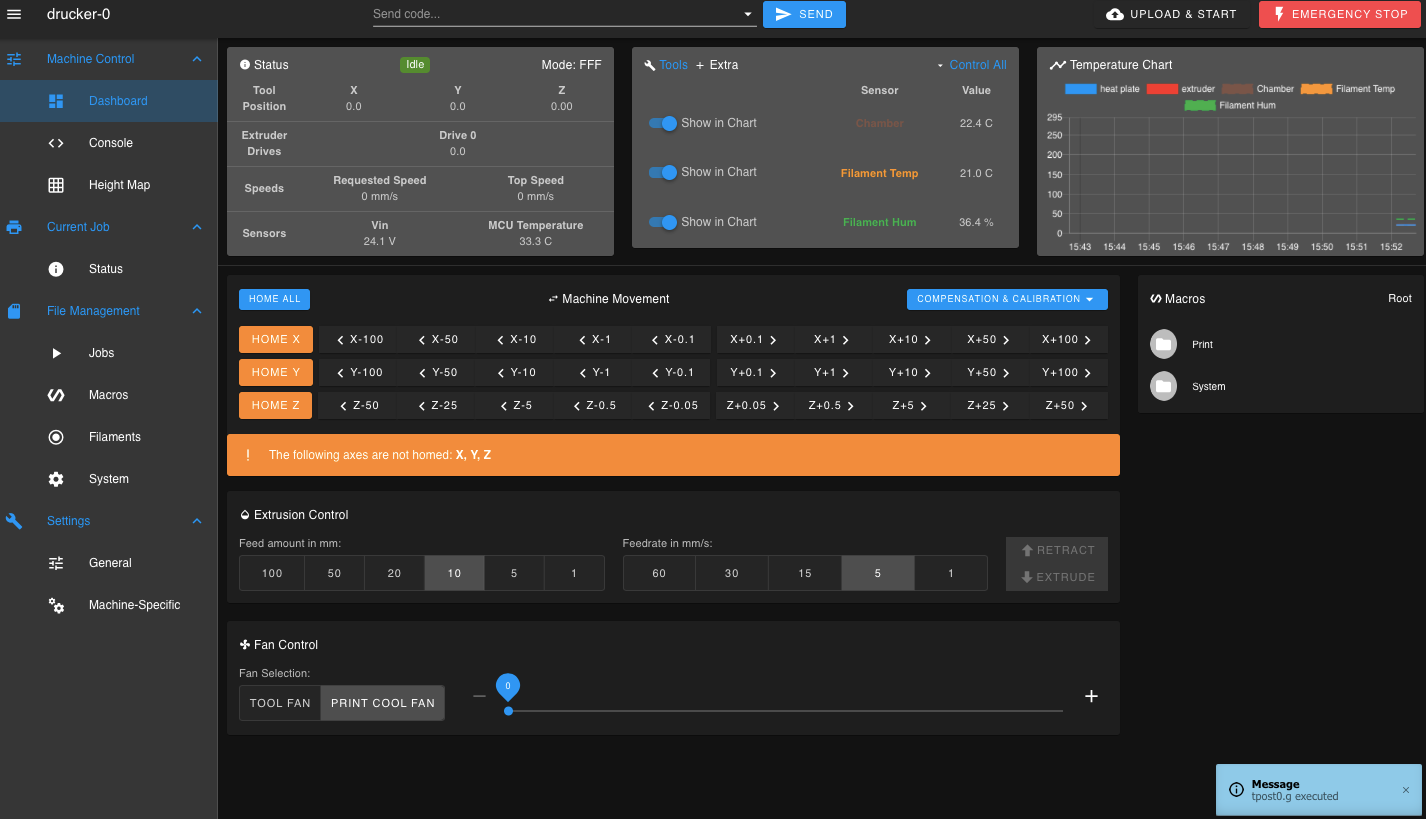
Task: Click the Upload & Start button
Action: tap(1171, 14)
